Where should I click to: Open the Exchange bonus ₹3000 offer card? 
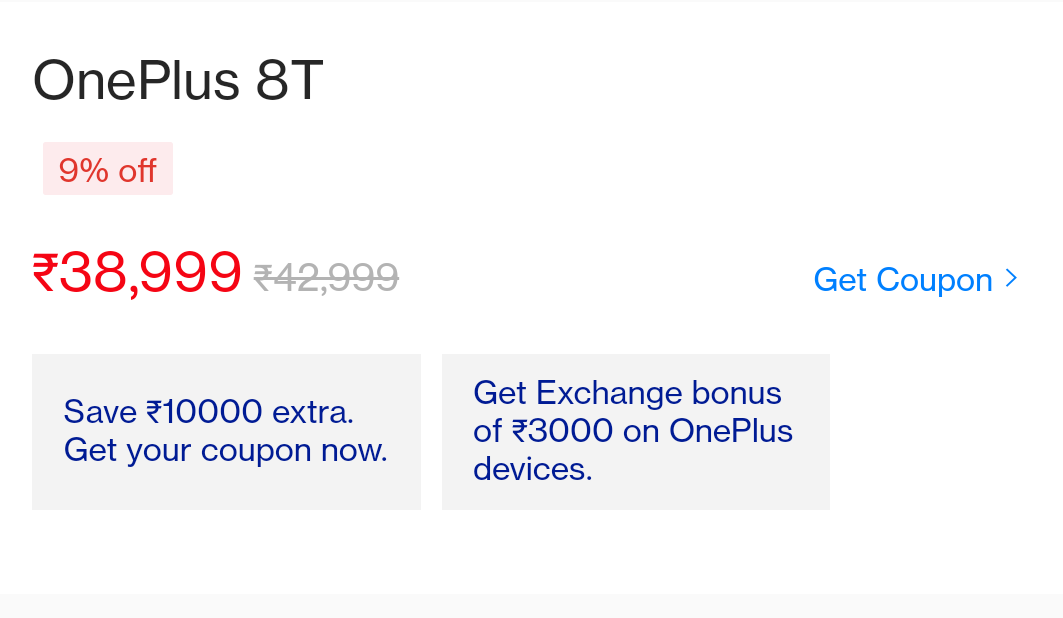pos(636,432)
